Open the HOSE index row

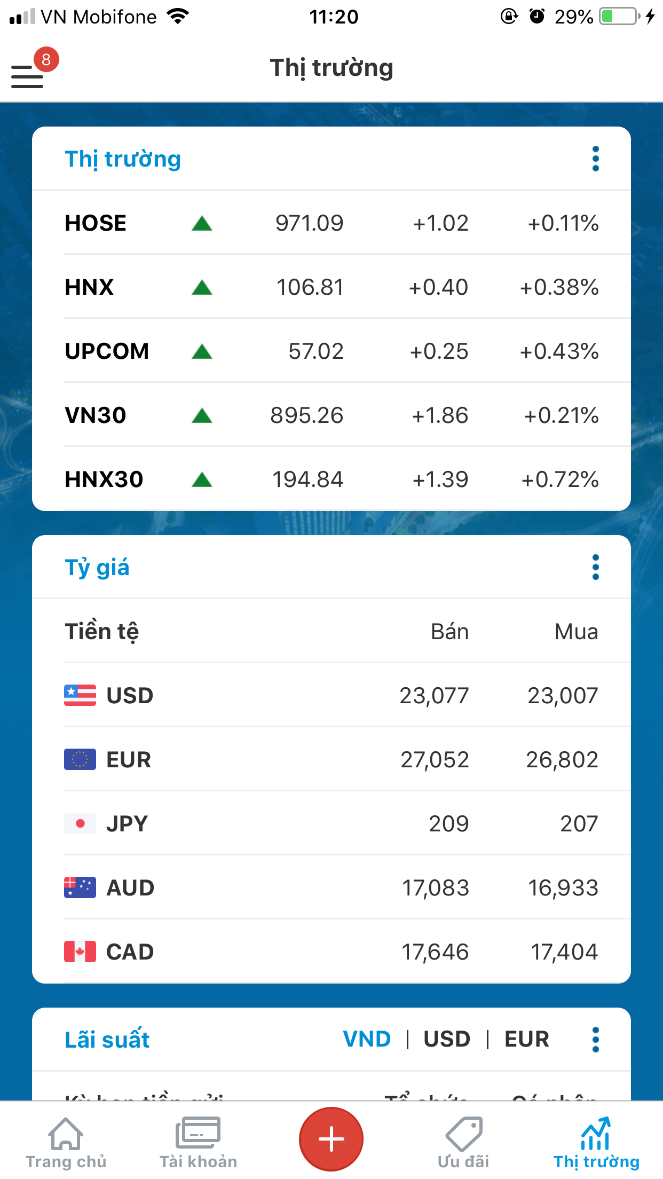point(331,223)
